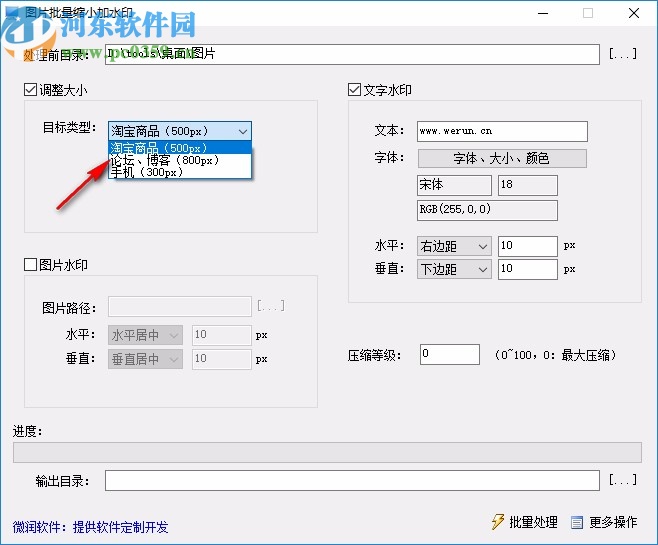
Task: Click the 文本 watermark text field
Action: pyautogui.click(x=502, y=131)
